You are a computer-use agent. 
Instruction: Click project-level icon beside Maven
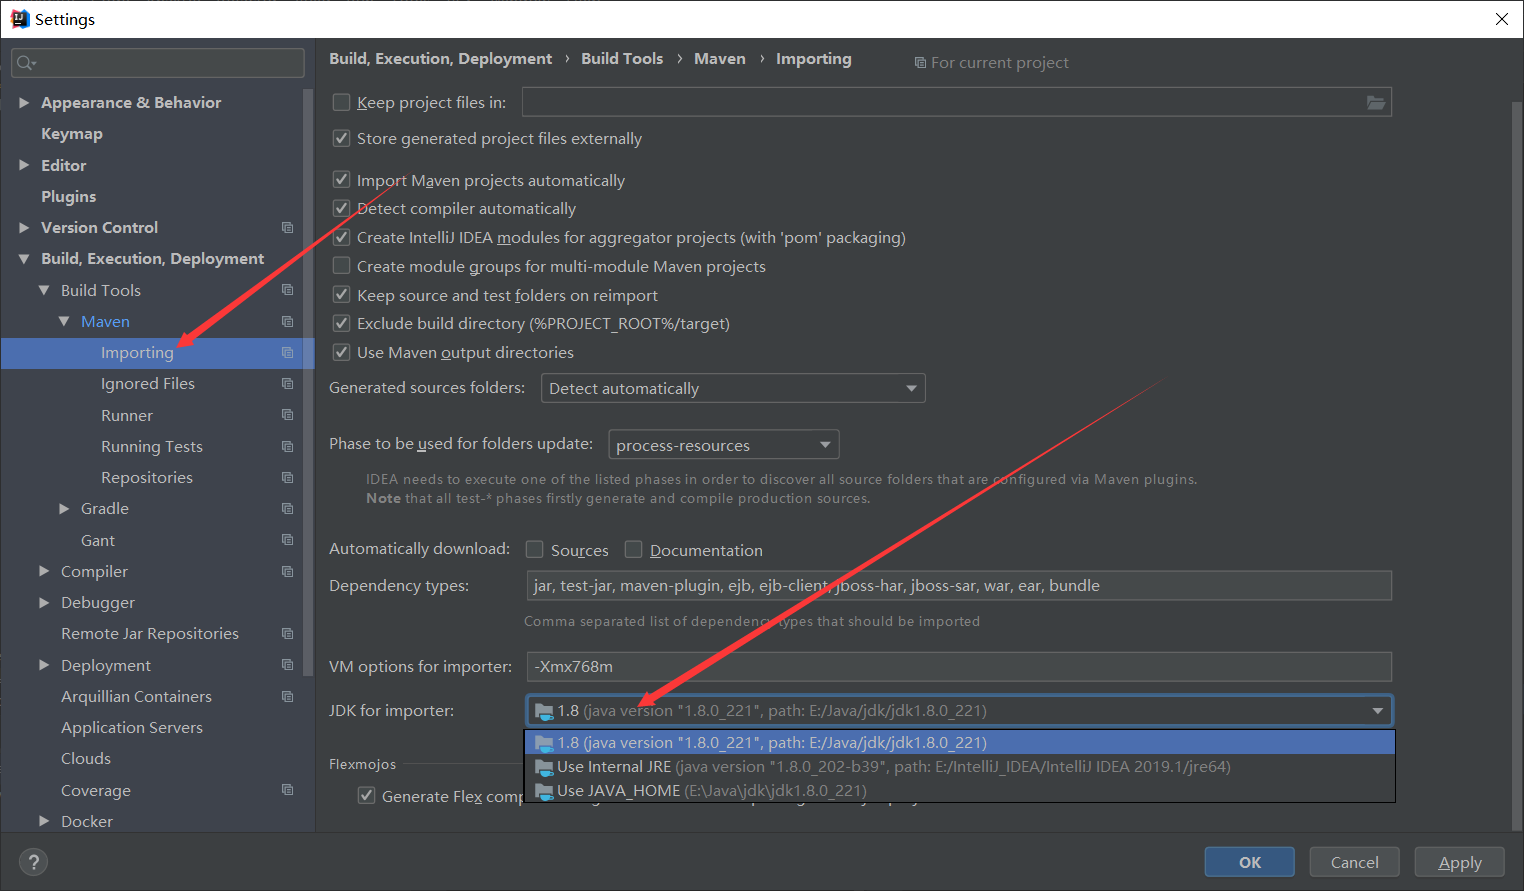coord(287,321)
